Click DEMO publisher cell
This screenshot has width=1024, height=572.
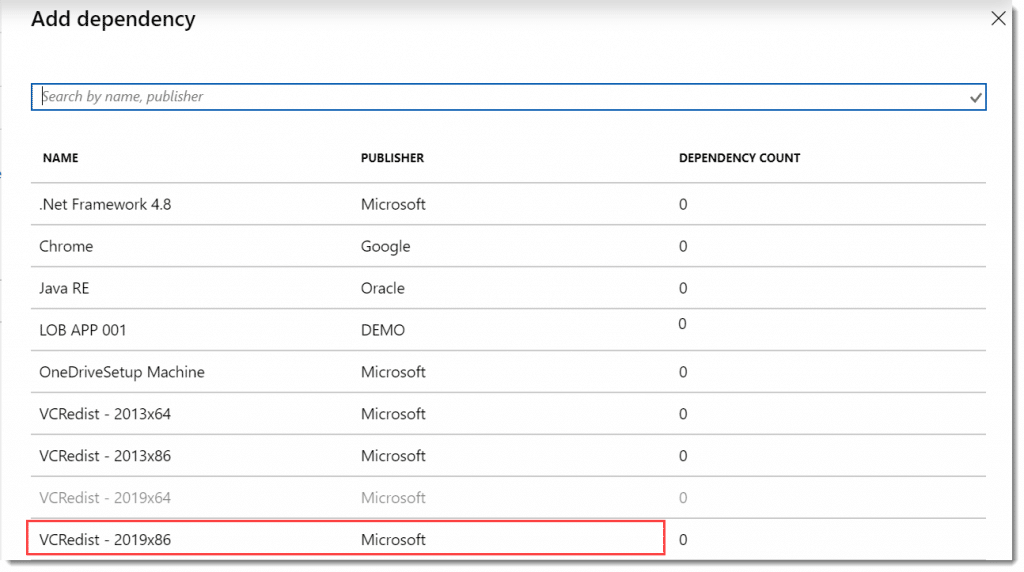coord(383,330)
